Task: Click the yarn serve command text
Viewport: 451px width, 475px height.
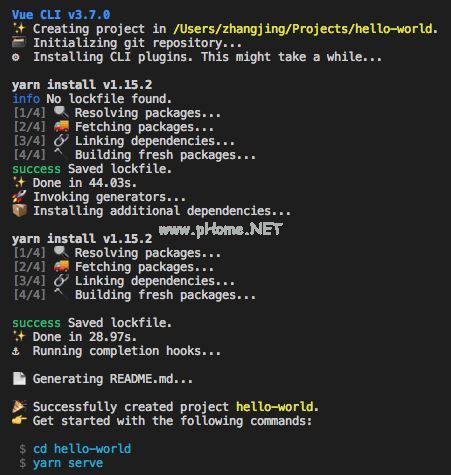Action: pos(68,463)
